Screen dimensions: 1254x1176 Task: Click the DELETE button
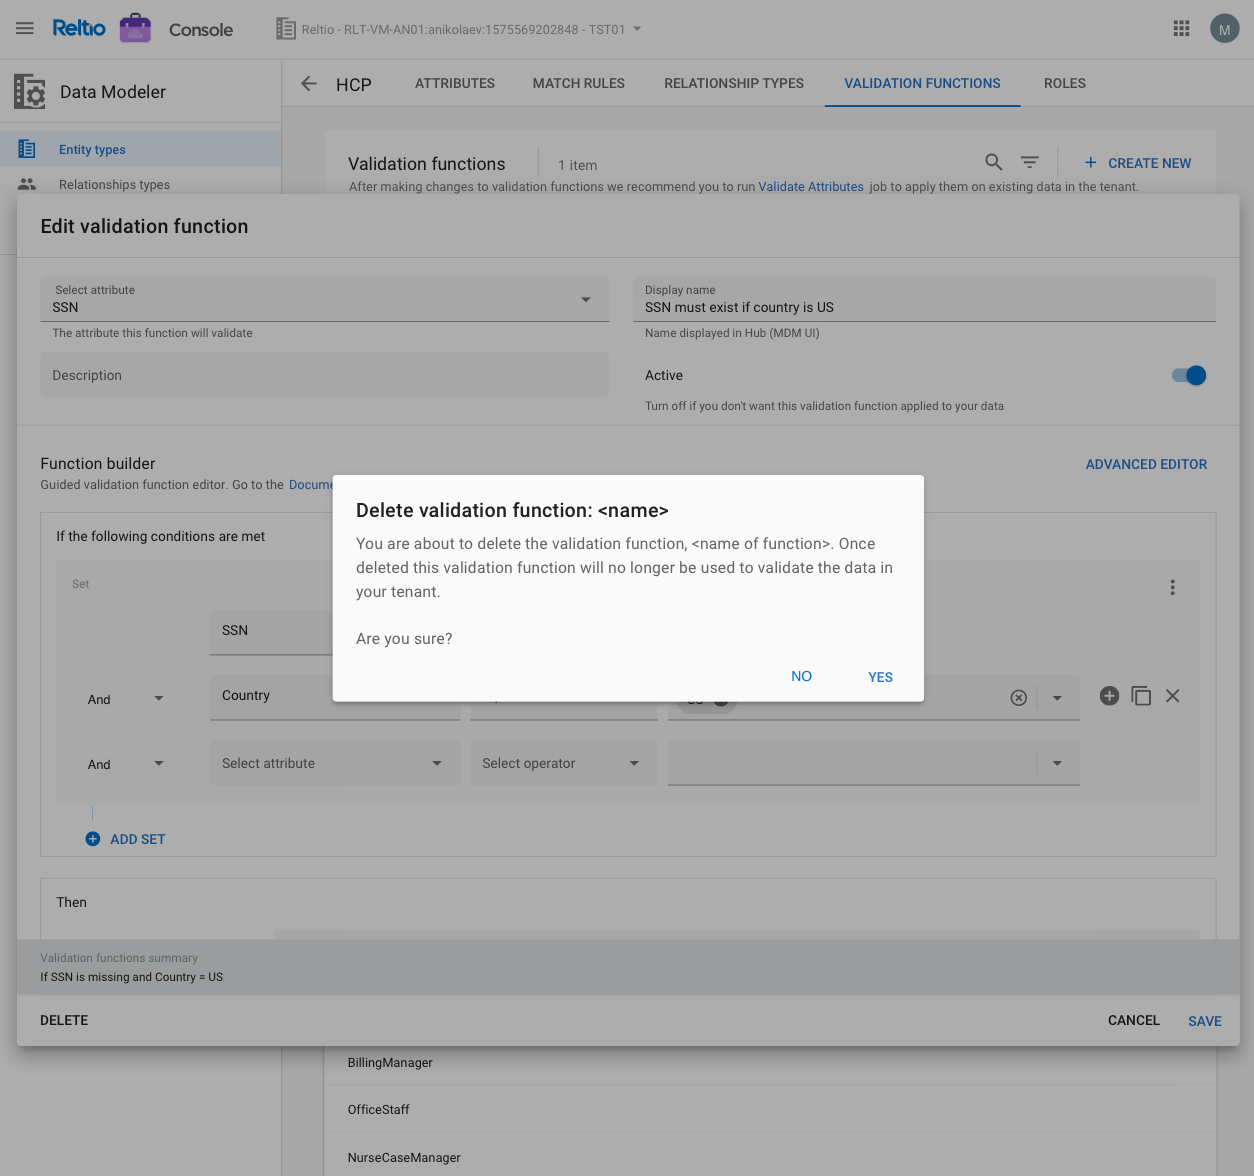64,1020
